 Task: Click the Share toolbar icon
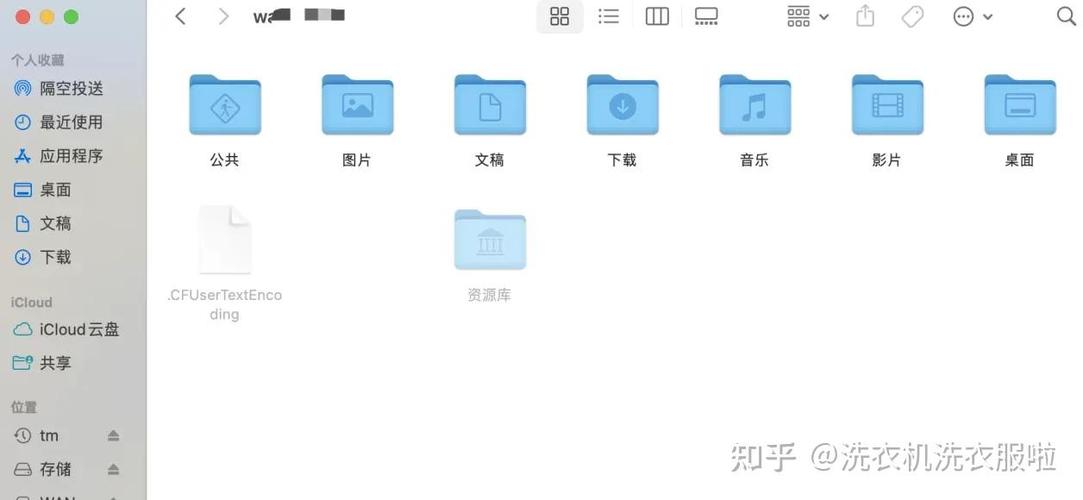click(x=865, y=16)
